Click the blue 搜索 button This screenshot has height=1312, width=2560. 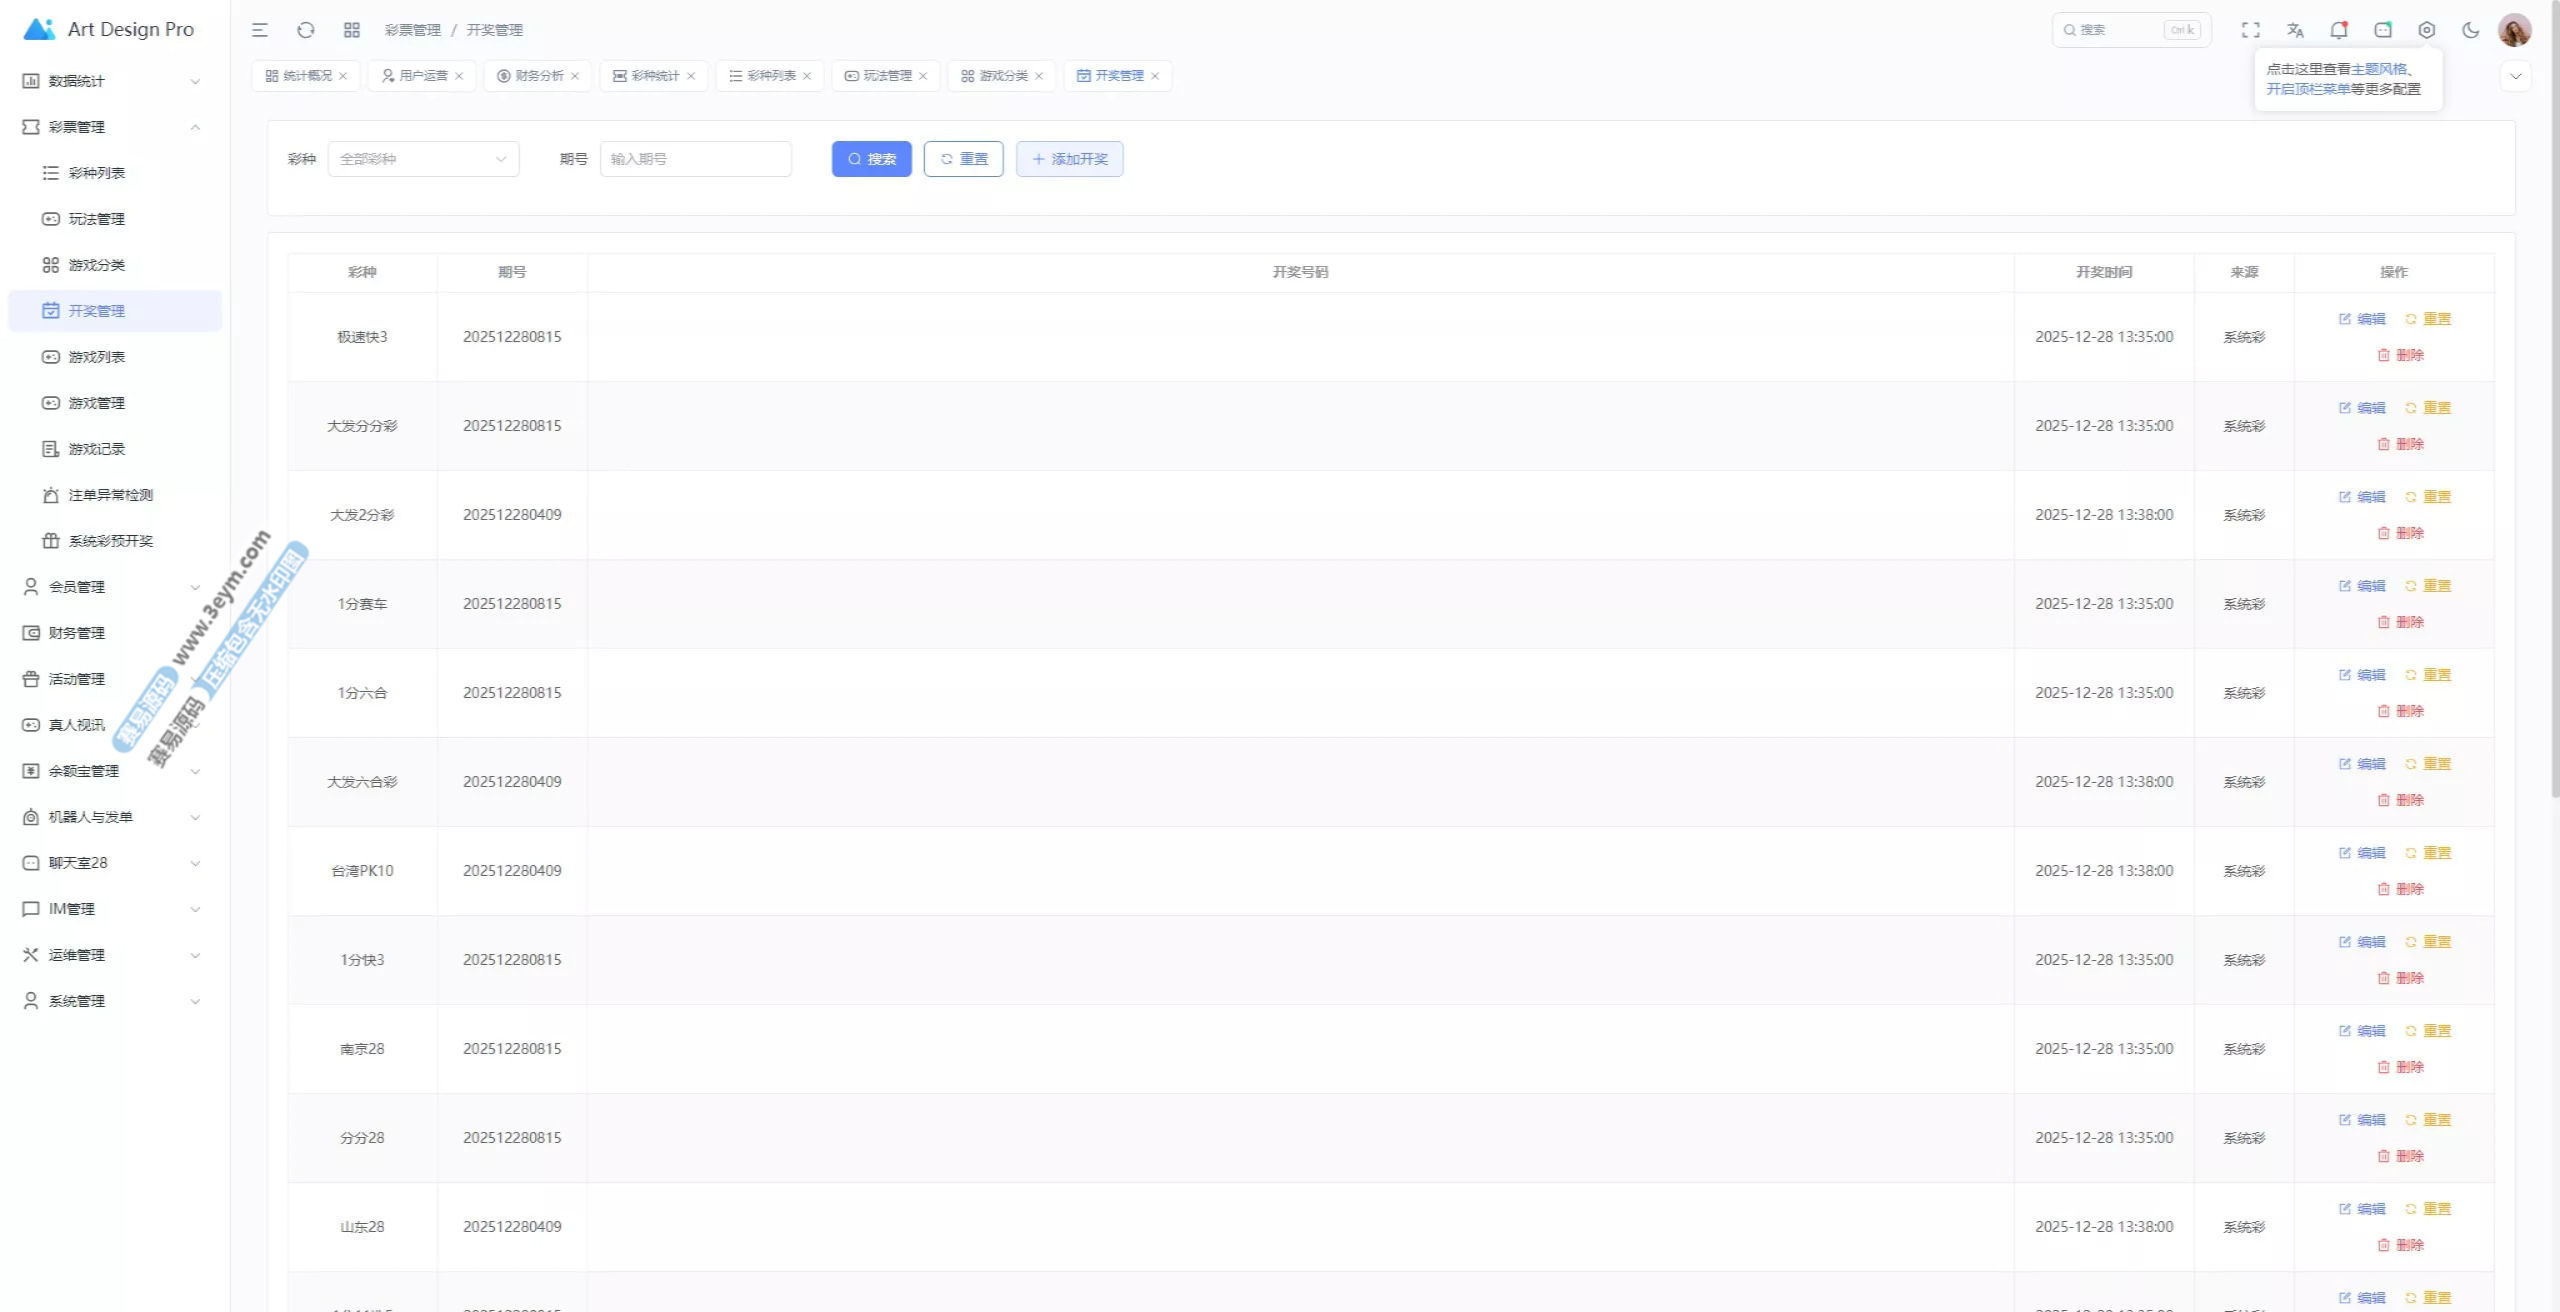click(x=871, y=159)
